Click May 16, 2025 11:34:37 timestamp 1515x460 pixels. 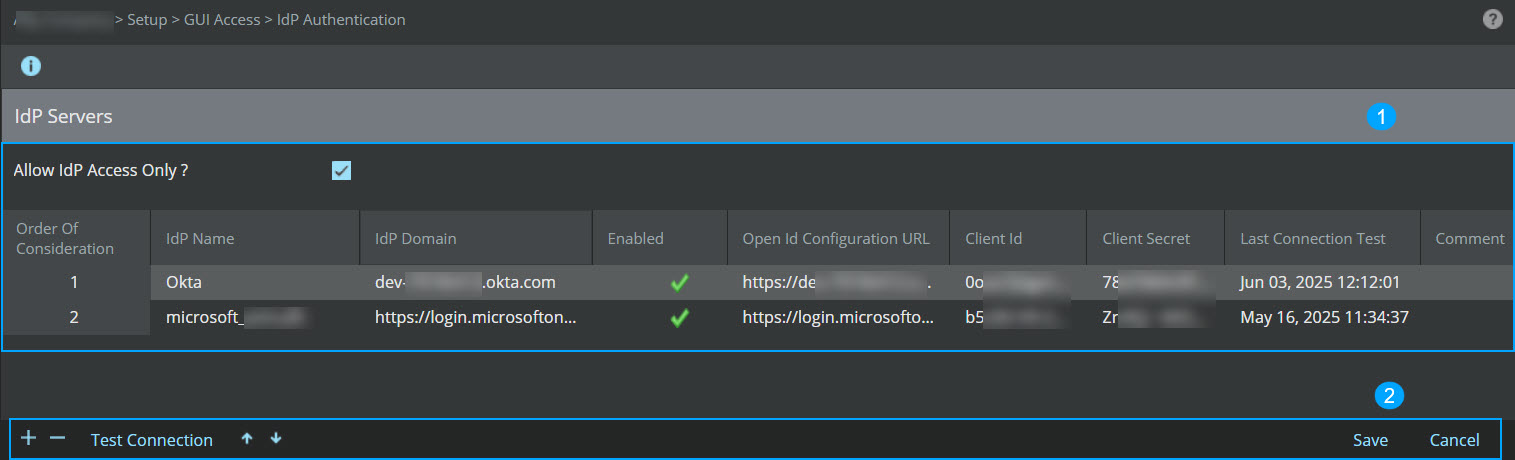pos(1324,318)
